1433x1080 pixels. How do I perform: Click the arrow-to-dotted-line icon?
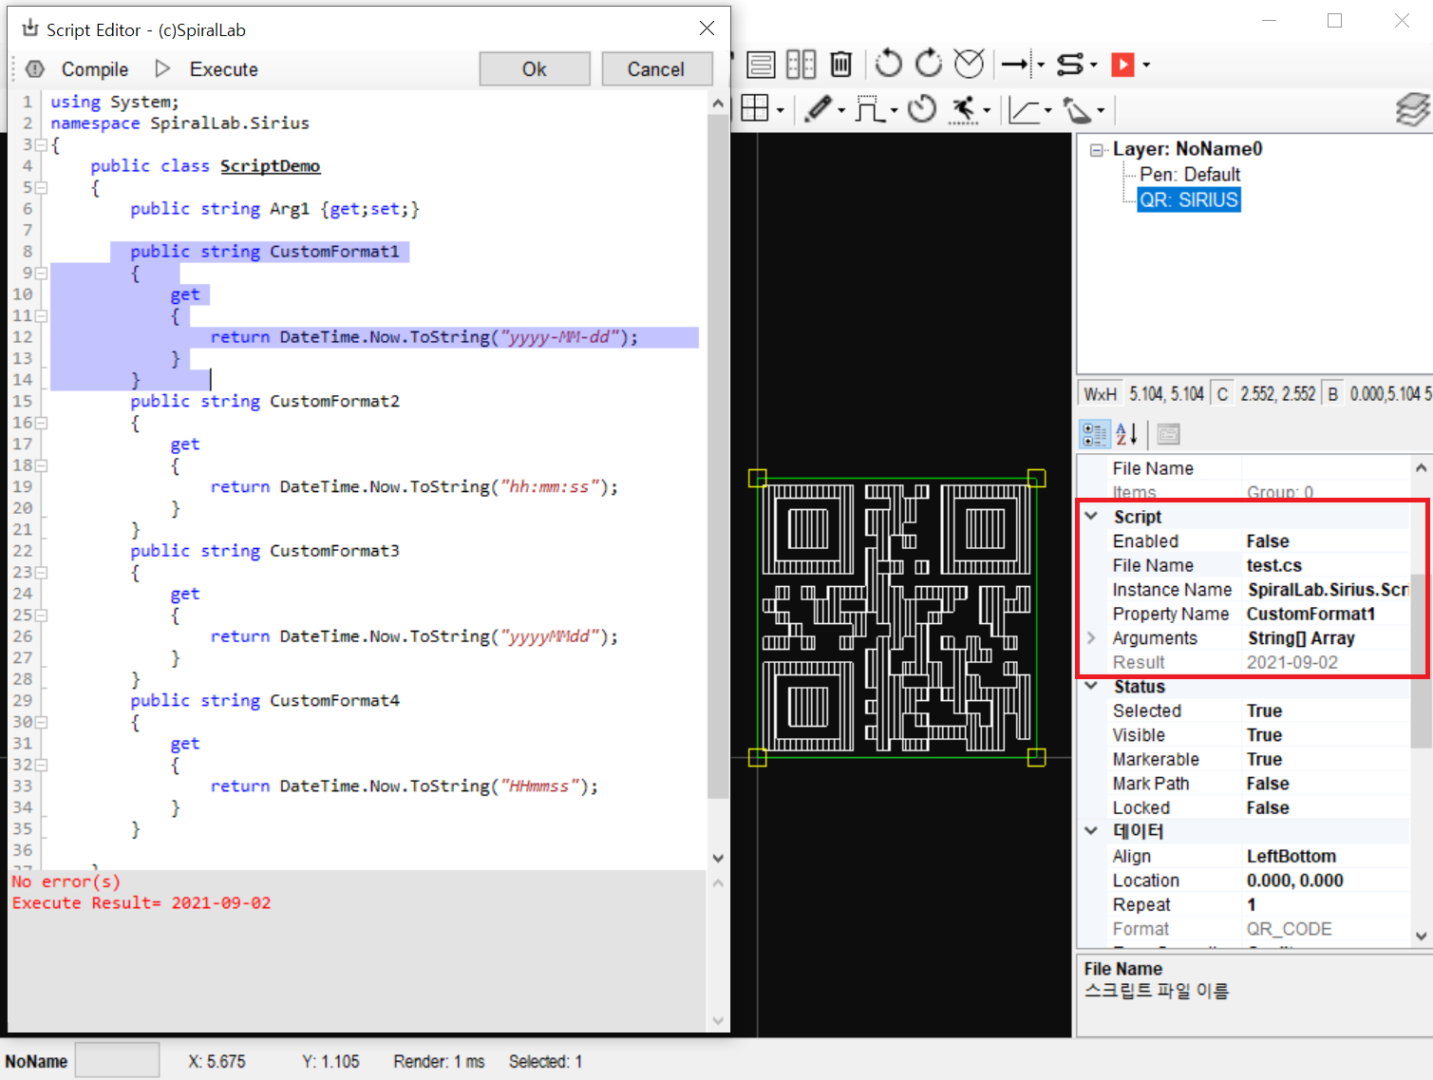coord(1015,65)
